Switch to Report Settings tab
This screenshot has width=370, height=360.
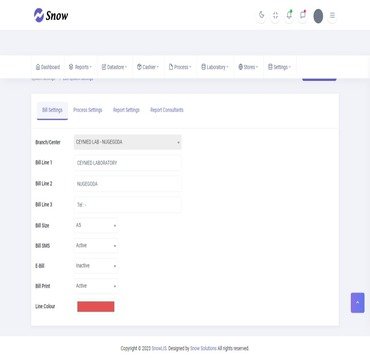pos(126,110)
